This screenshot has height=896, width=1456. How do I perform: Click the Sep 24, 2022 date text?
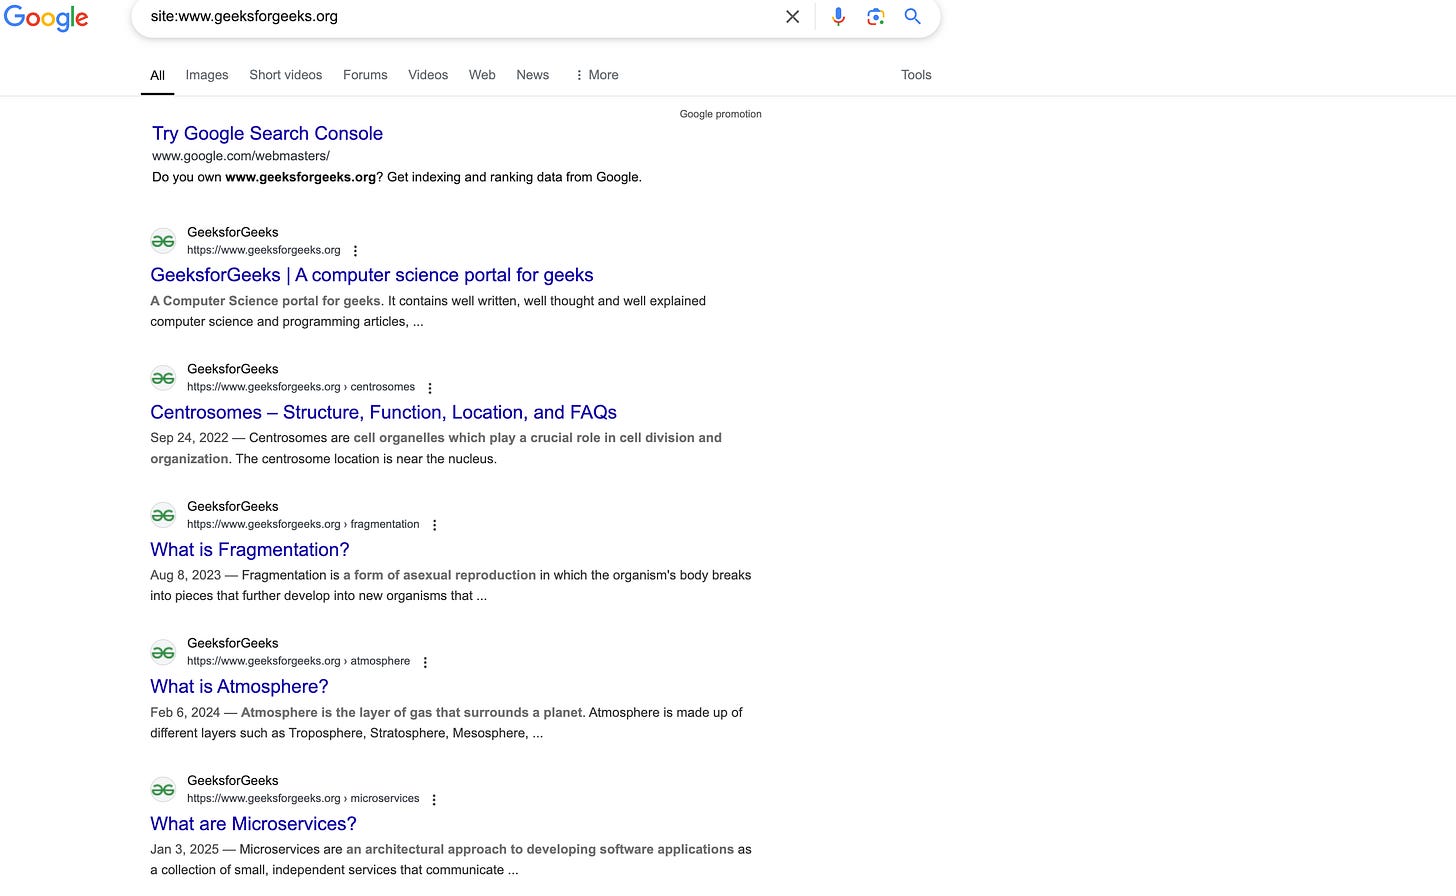tap(189, 438)
